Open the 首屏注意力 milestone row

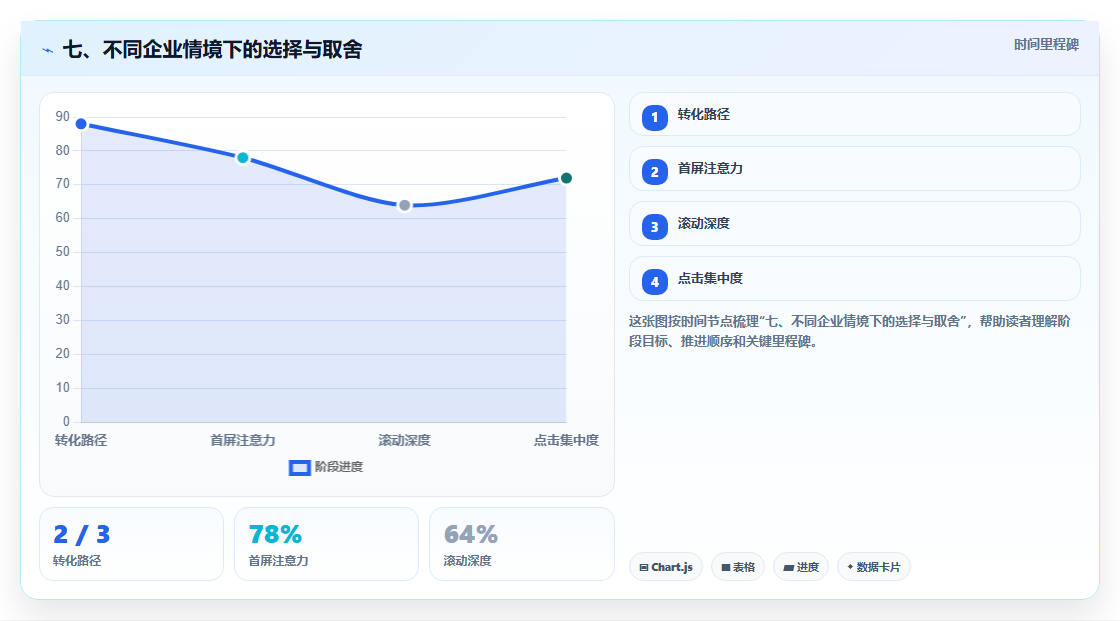[854, 169]
